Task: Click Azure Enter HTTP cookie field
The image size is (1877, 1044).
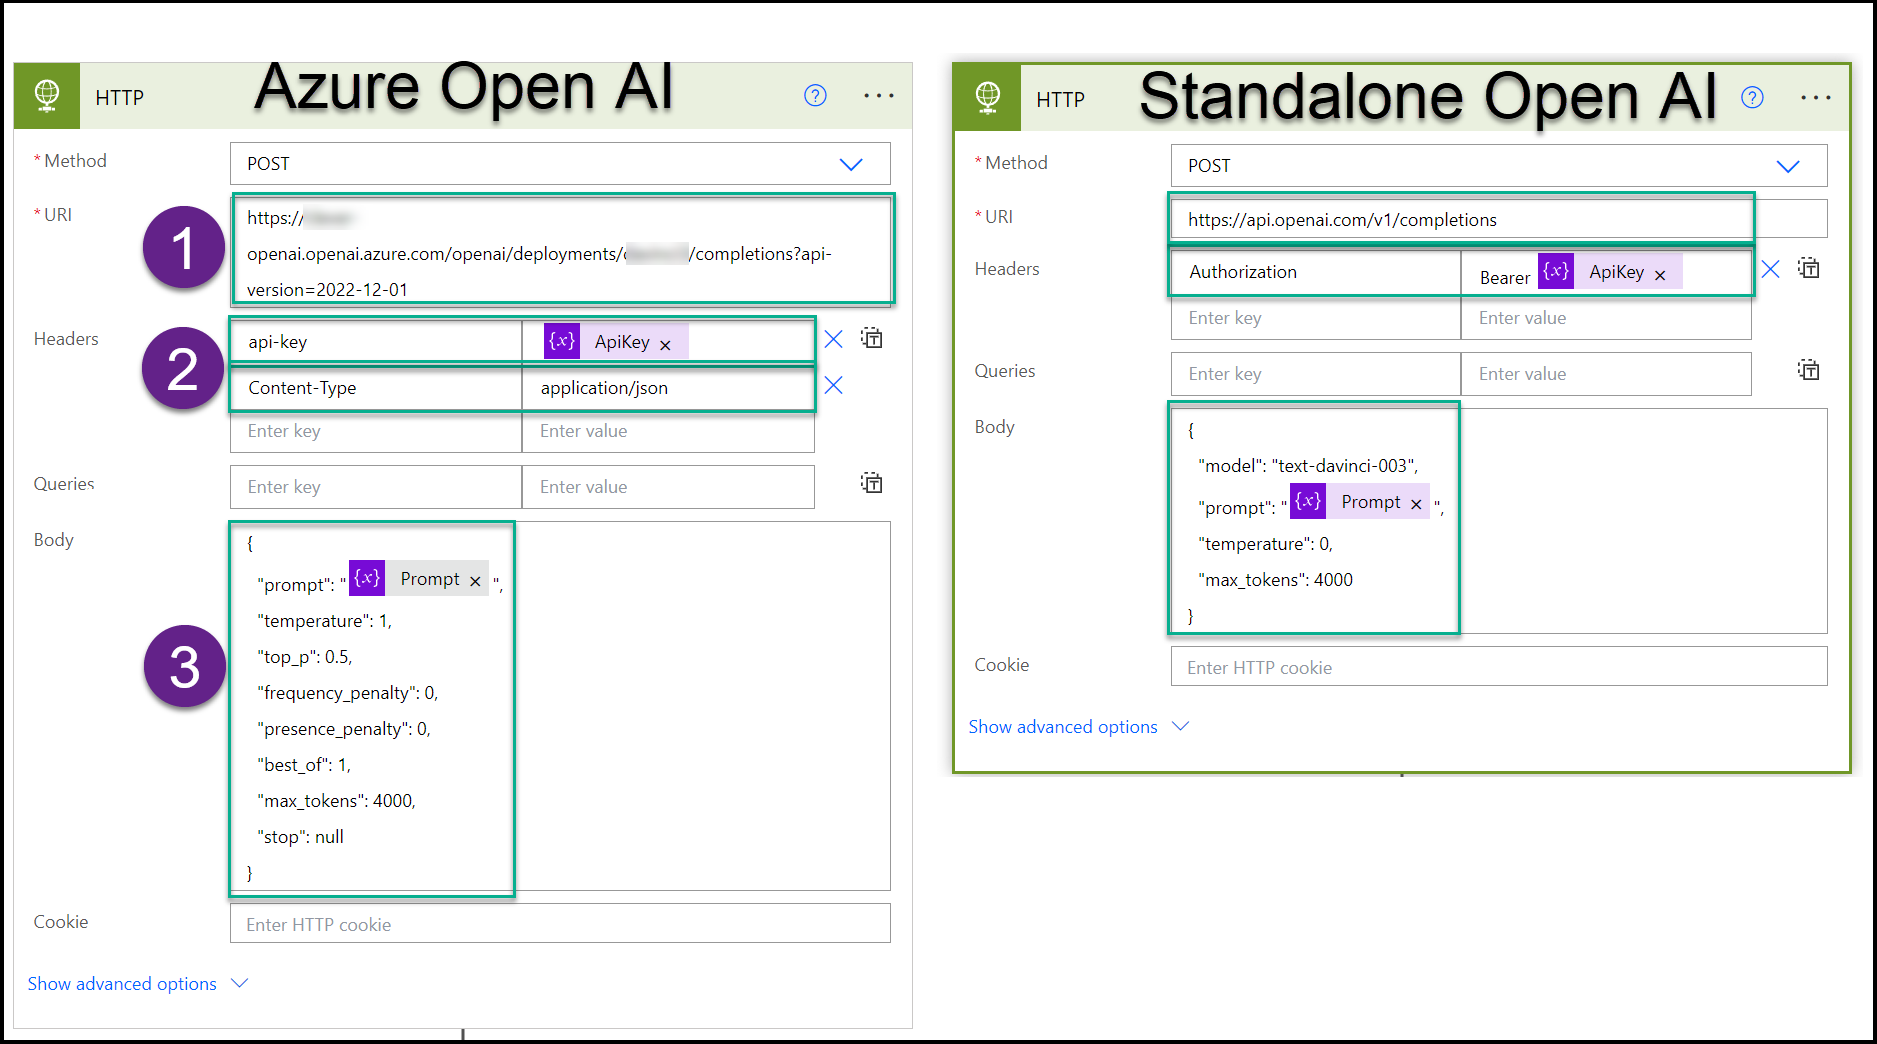Action: pos(560,924)
